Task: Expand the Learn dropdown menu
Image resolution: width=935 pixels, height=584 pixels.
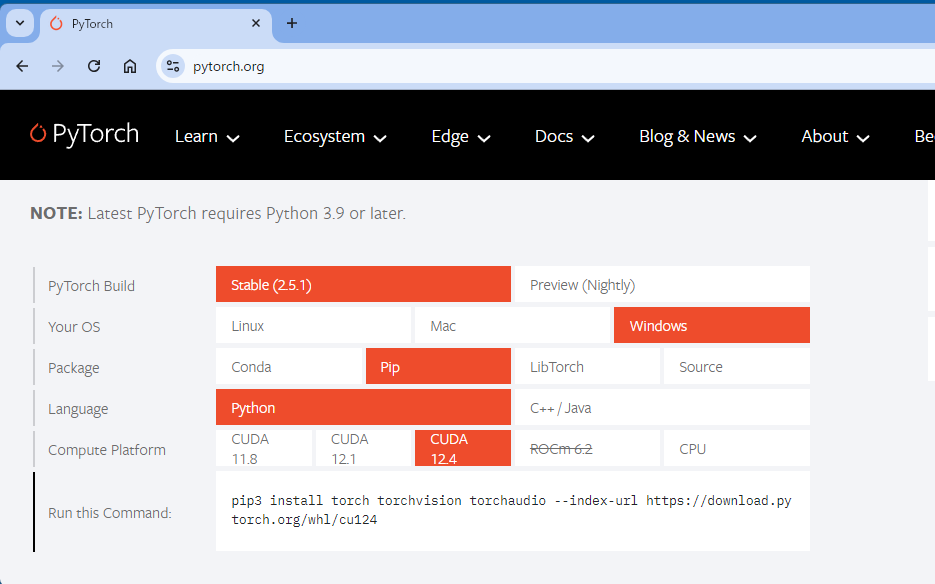Action: click(207, 137)
